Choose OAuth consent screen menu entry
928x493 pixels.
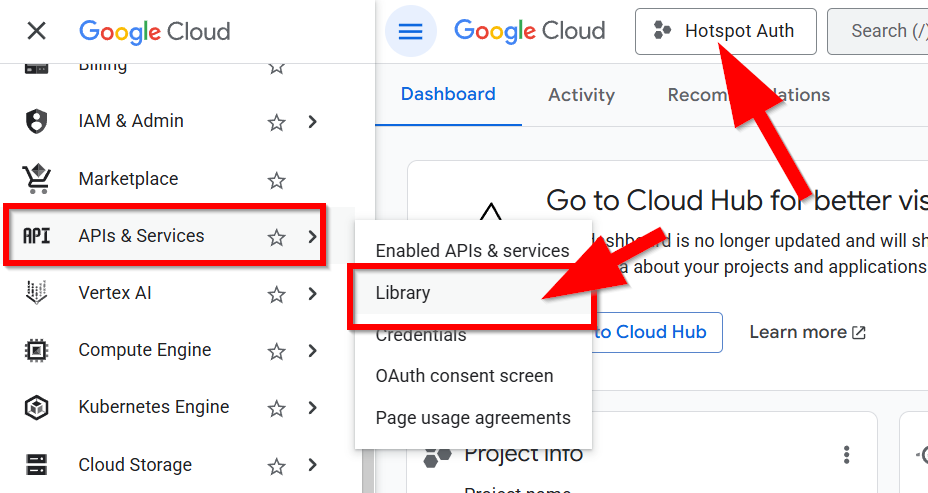coord(464,376)
